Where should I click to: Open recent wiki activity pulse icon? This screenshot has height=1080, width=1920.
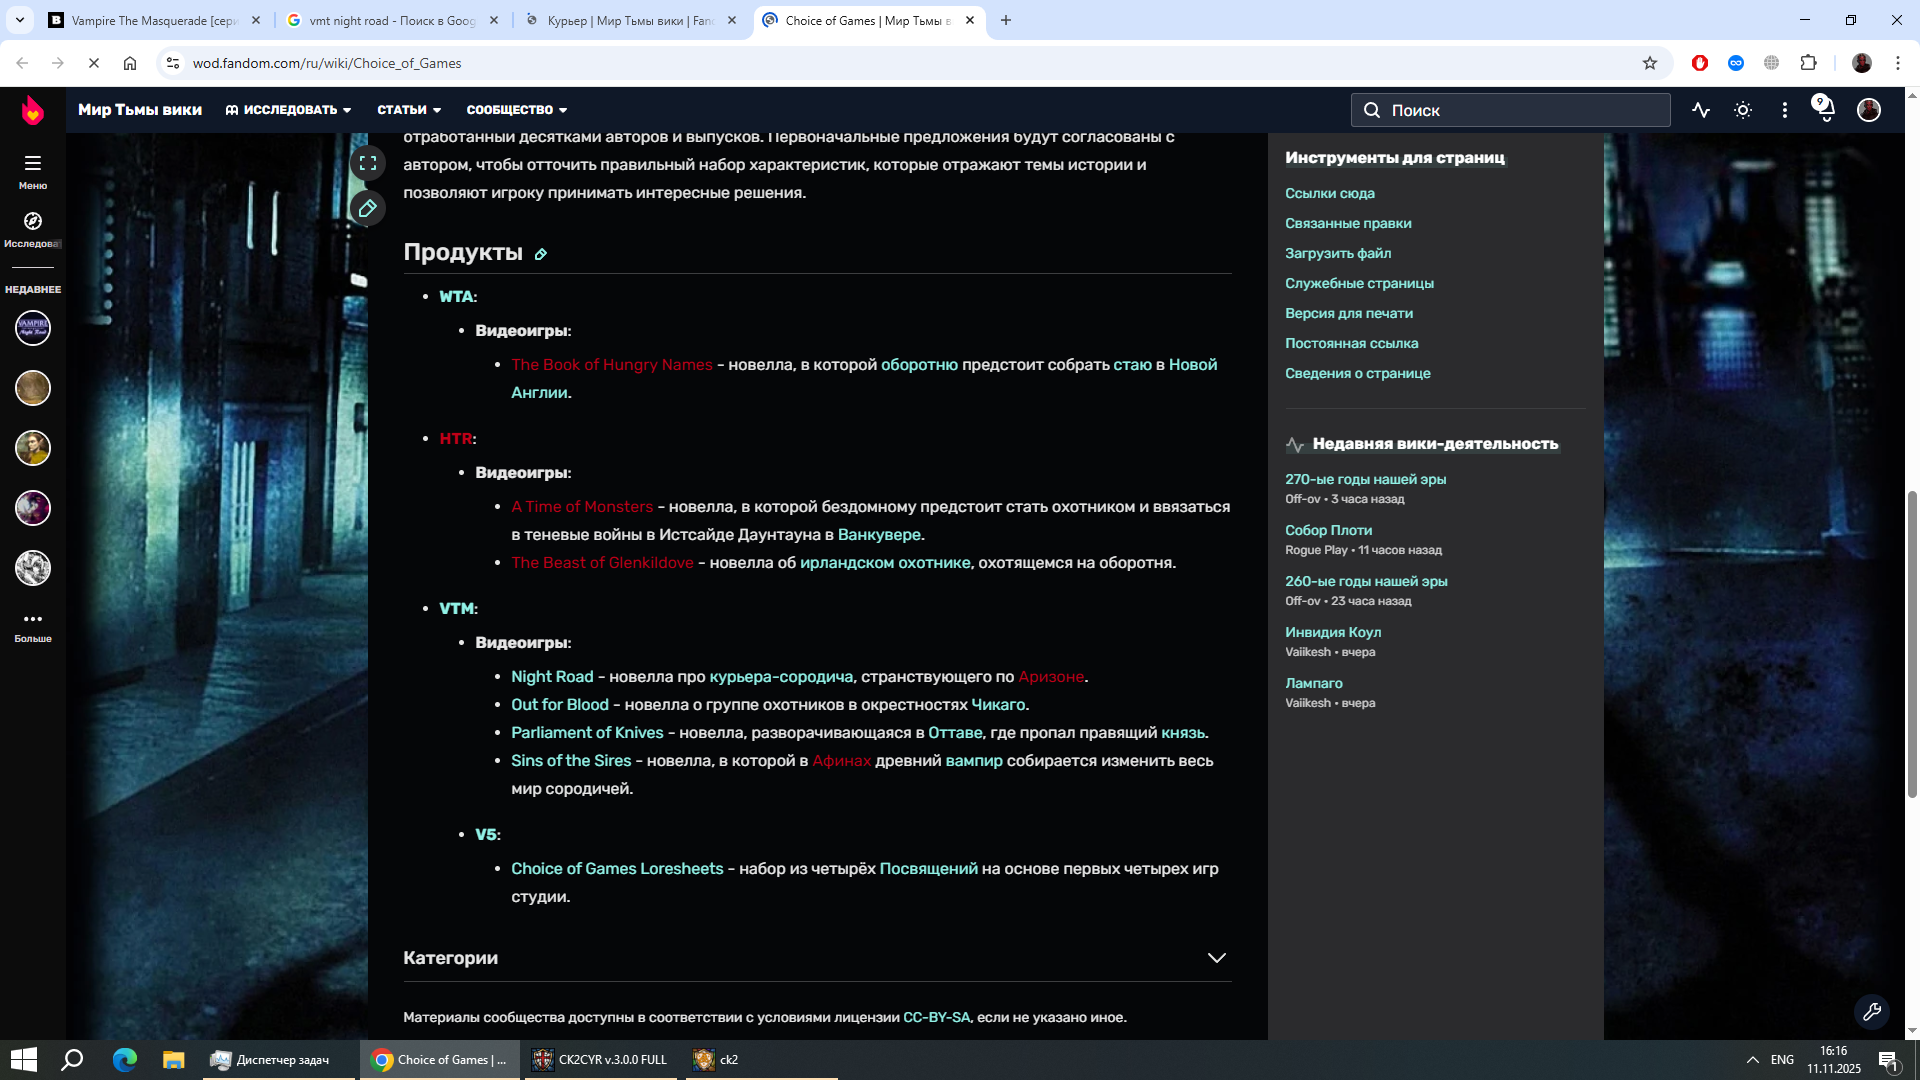(1701, 110)
